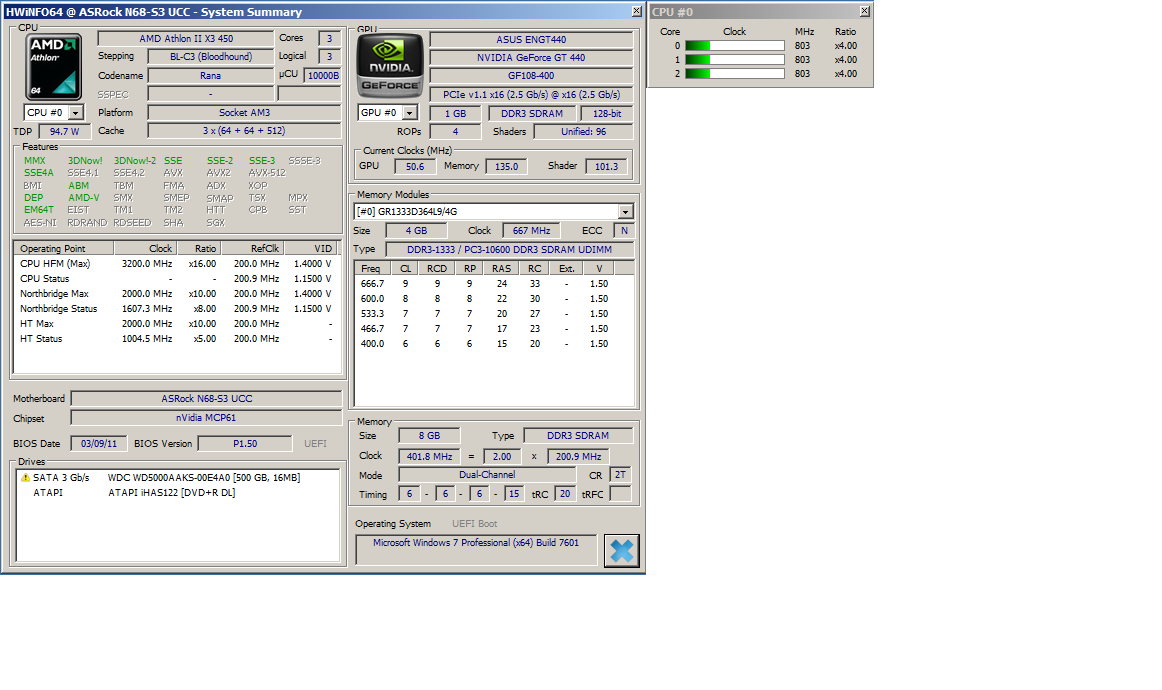This screenshot has height=690, width=1162.
Task: Select the Northbridge Max row
Action: coord(176,293)
